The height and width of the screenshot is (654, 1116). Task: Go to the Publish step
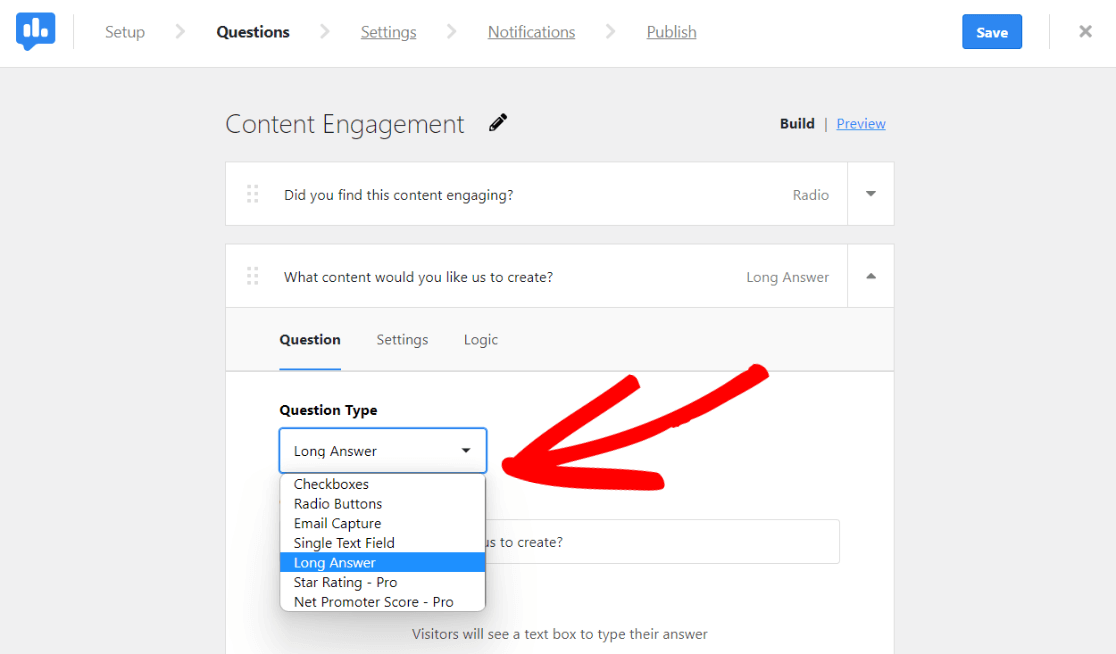pos(671,31)
